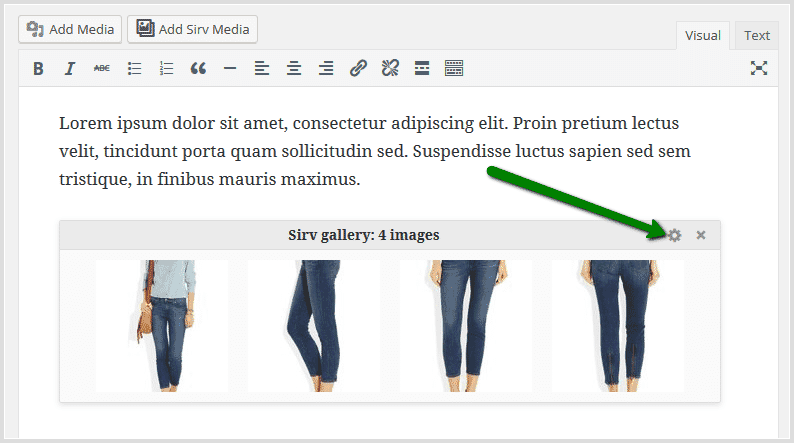Enter distraction-free fullscreen mode
Viewport: 794px width, 443px height.
point(759,68)
